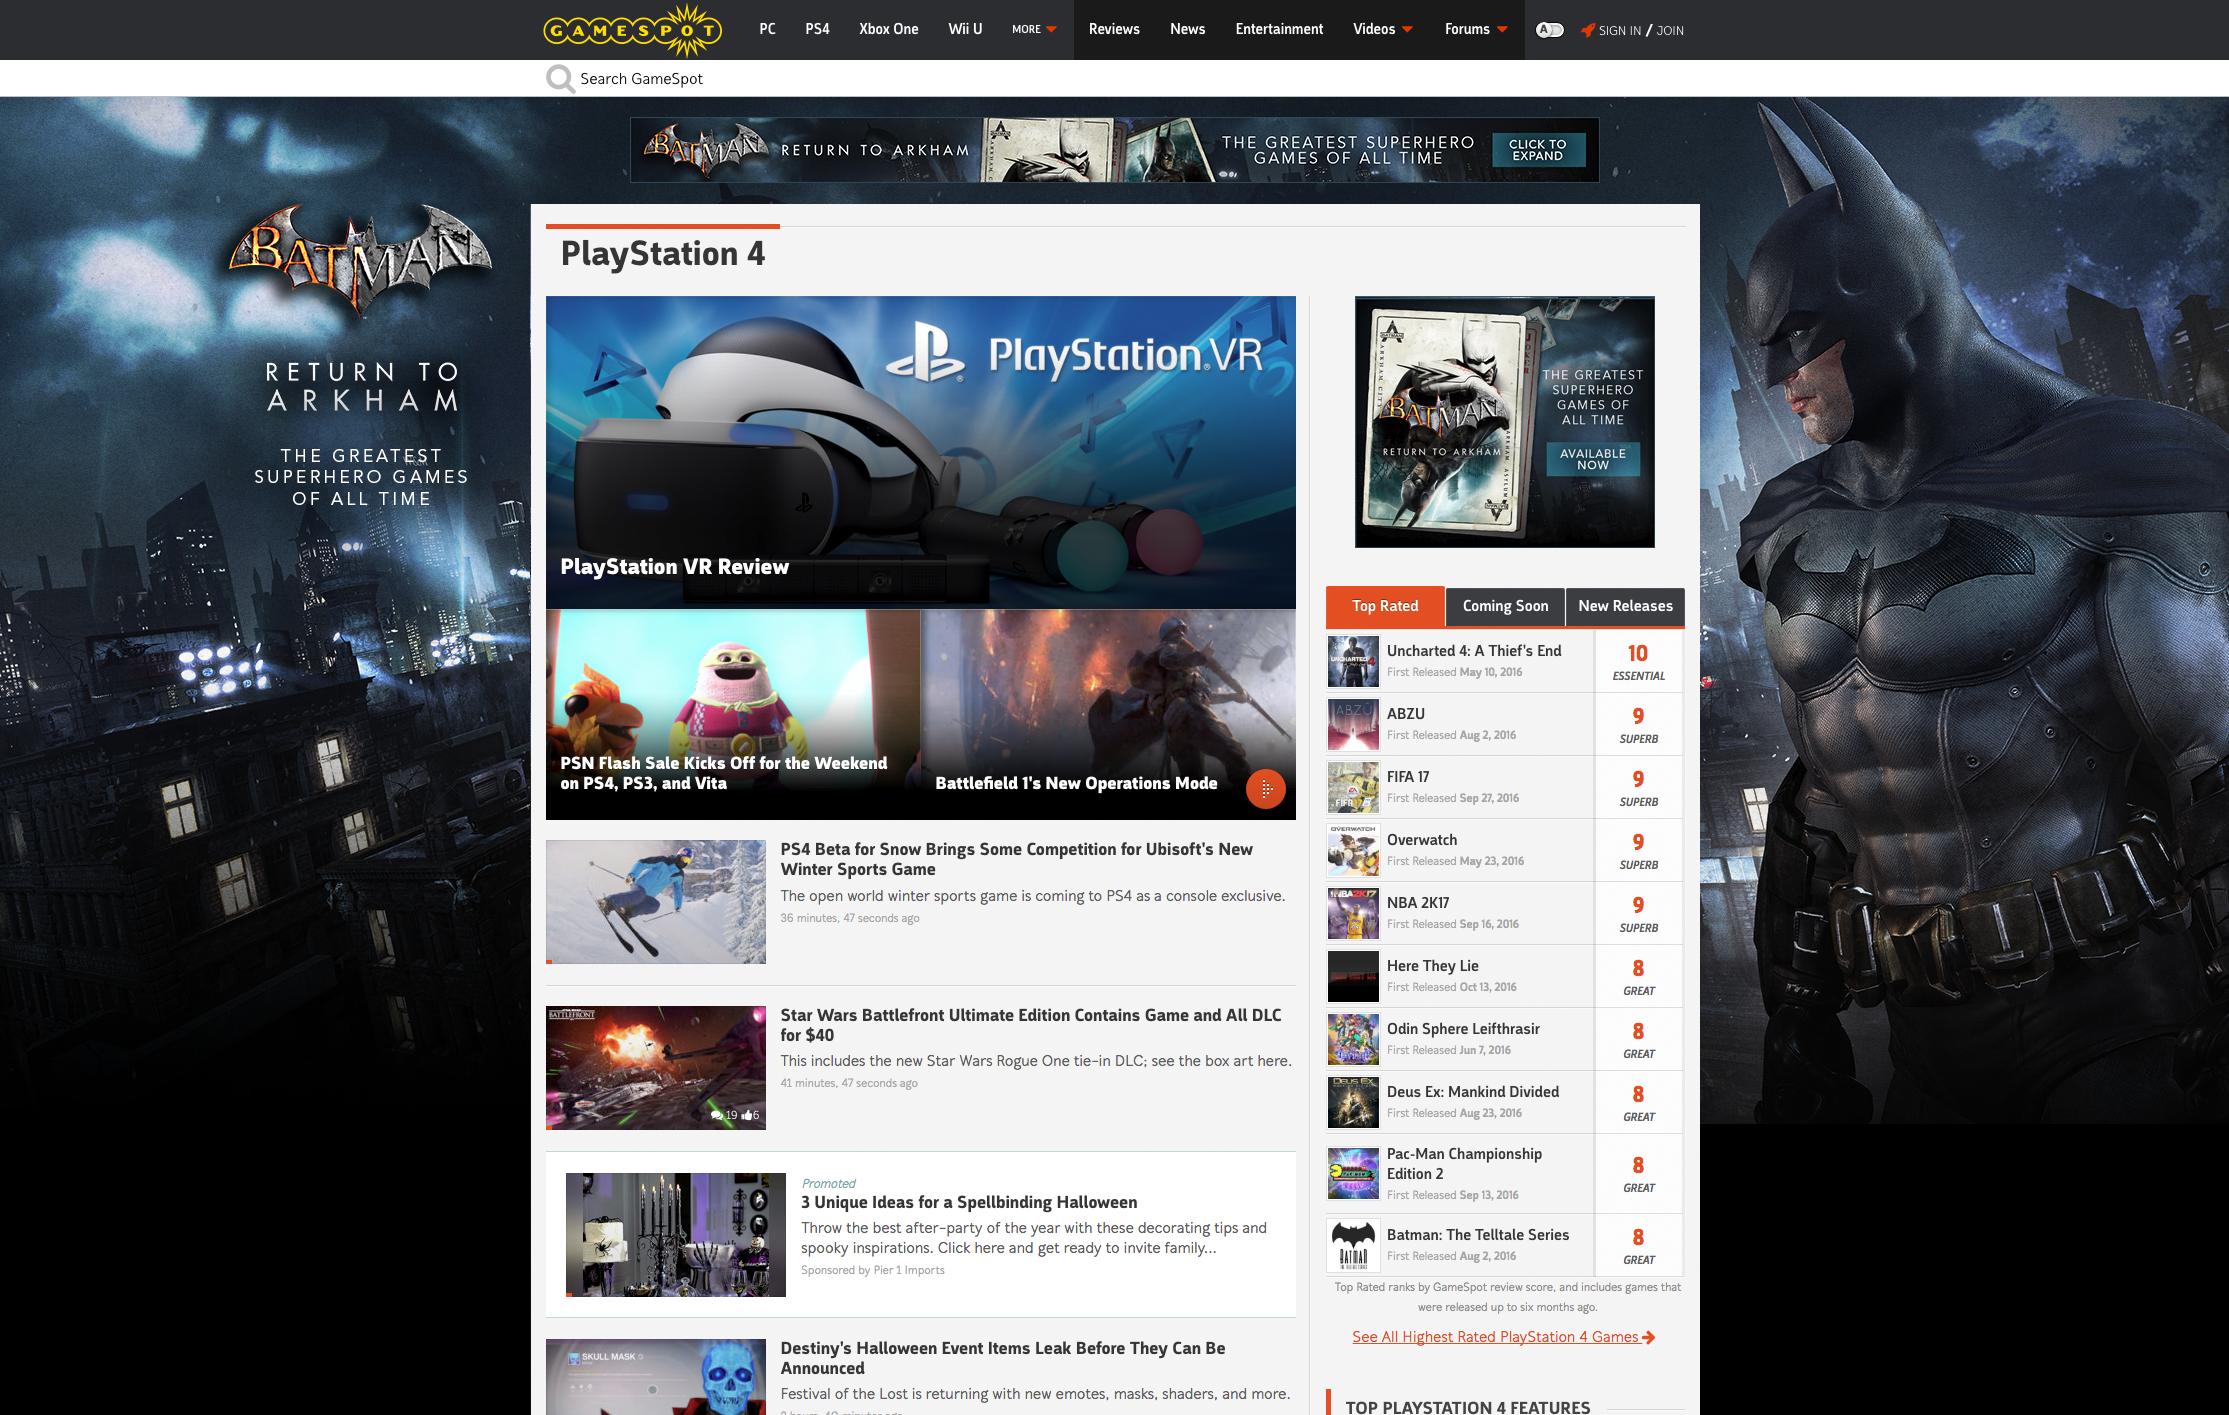This screenshot has height=1415, width=2229.
Task: Expand the Videos dropdown menu
Action: click(1383, 30)
